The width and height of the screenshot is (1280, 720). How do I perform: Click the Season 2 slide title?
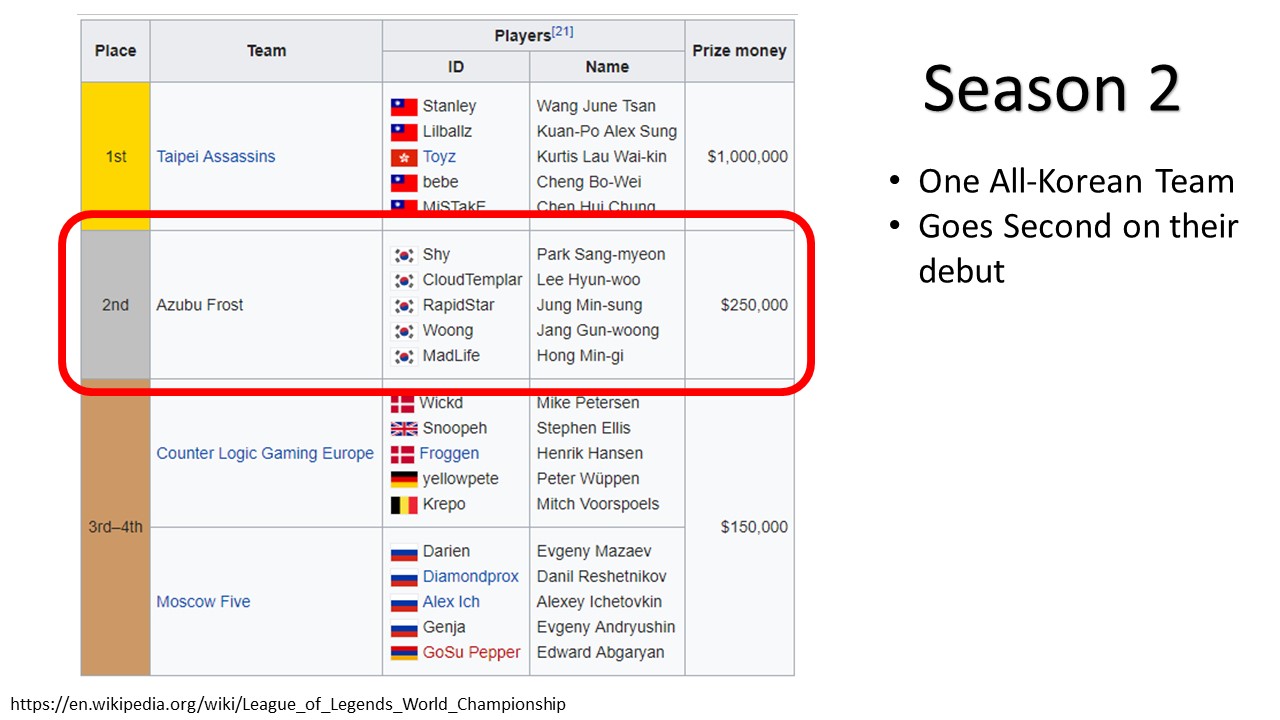(x=1051, y=89)
